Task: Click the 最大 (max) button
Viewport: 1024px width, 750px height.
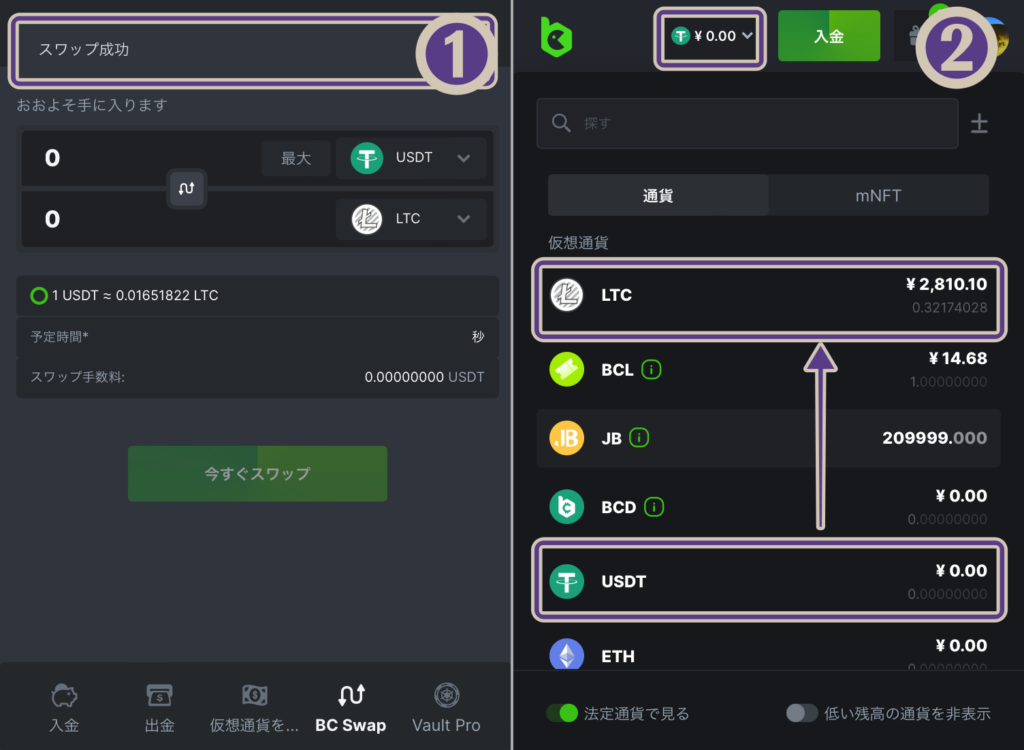Action: 295,158
